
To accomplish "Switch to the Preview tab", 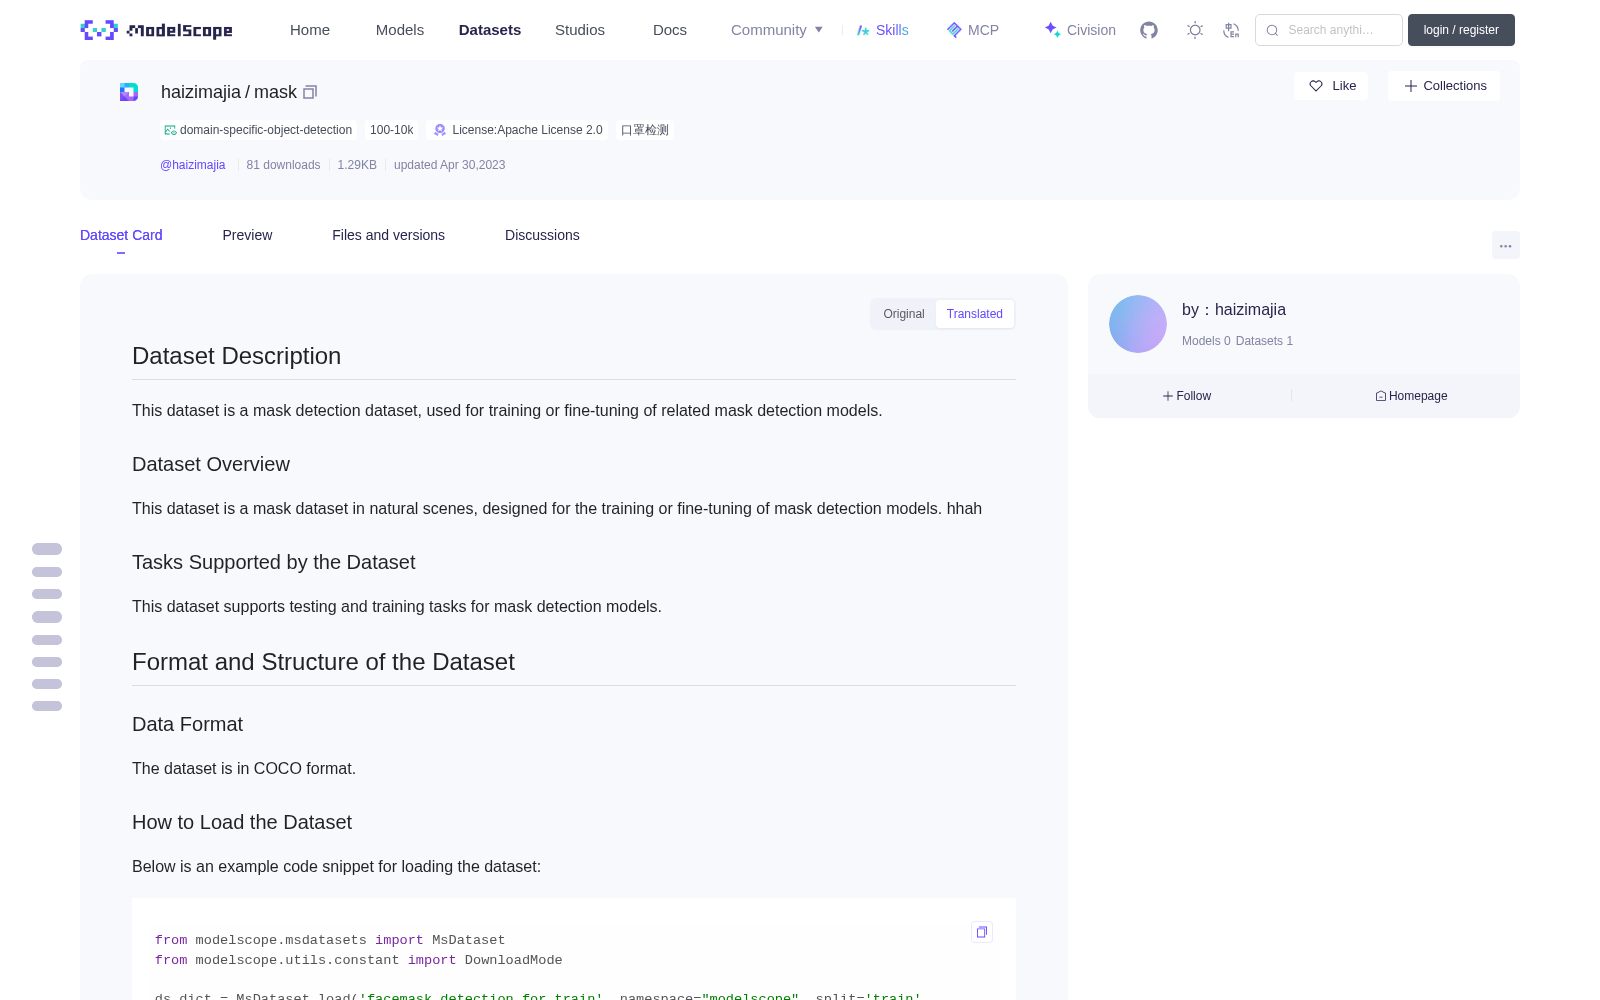I will [x=247, y=235].
